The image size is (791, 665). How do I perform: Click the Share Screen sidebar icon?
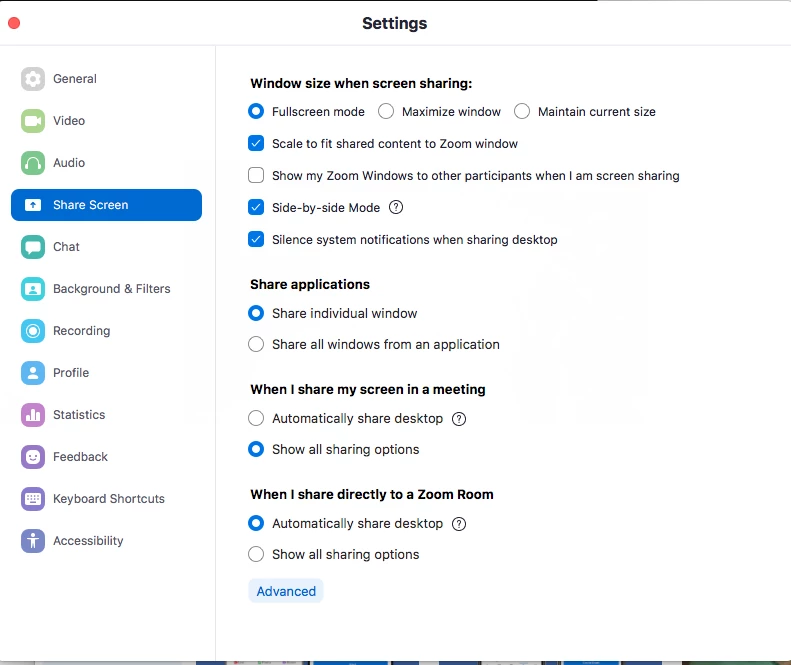pyautogui.click(x=33, y=205)
